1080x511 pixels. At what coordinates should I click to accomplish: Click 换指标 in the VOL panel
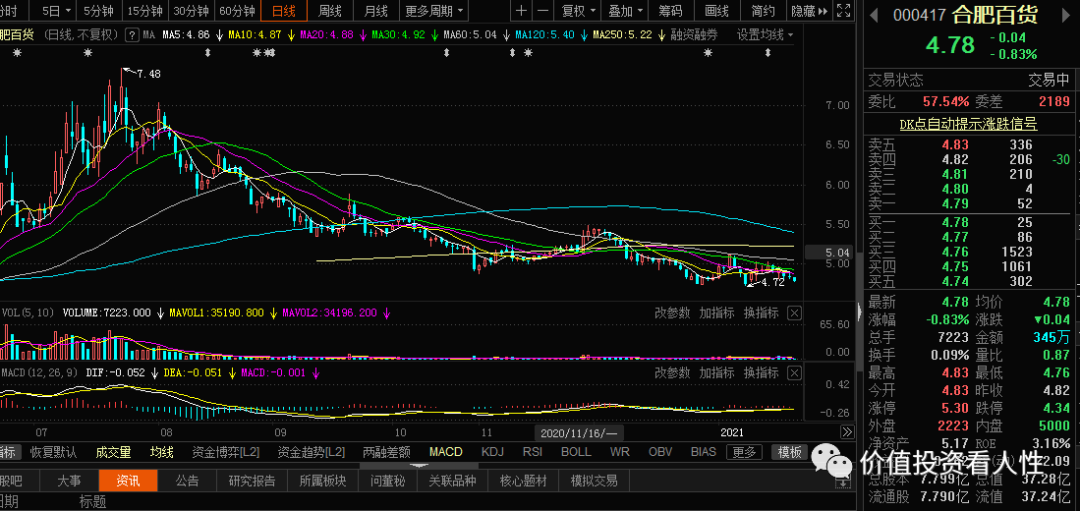coord(761,313)
